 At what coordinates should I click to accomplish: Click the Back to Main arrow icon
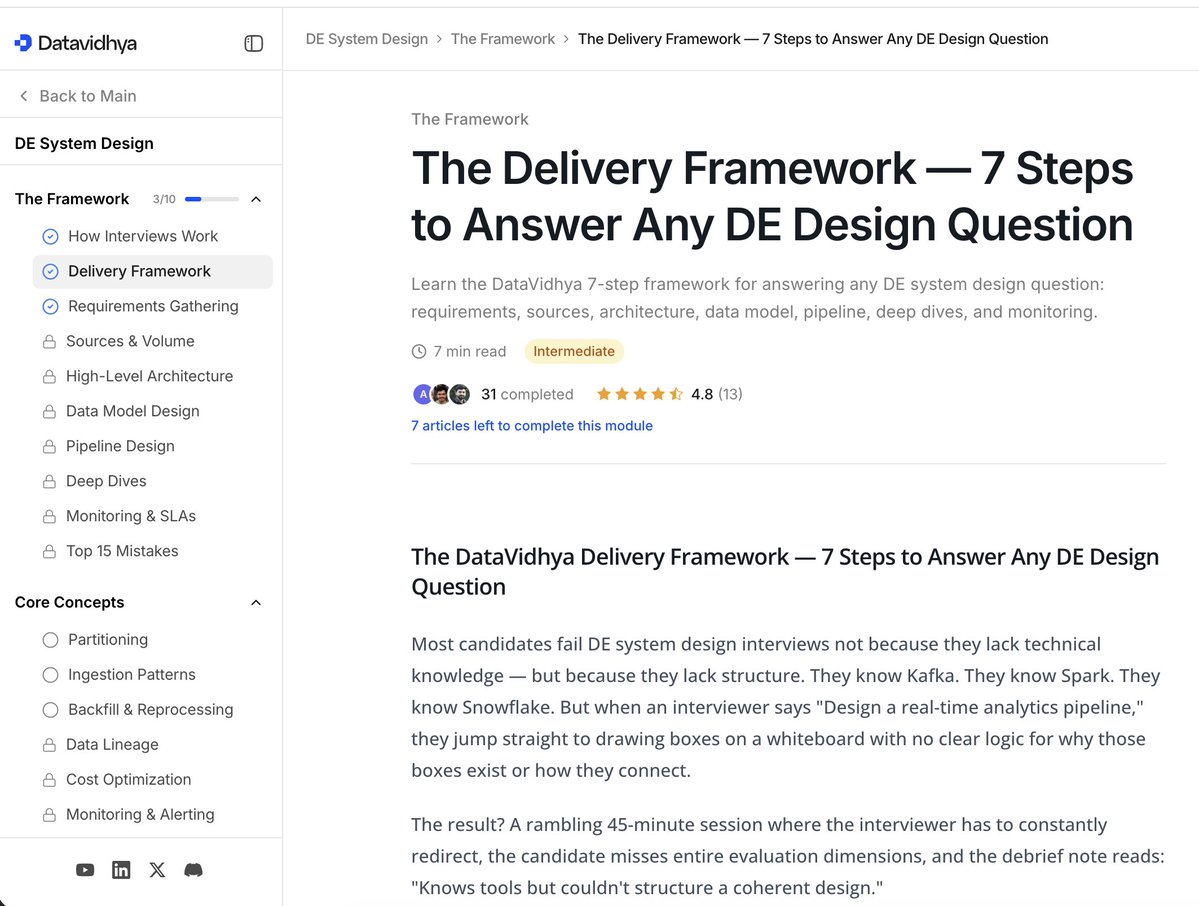(x=24, y=96)
